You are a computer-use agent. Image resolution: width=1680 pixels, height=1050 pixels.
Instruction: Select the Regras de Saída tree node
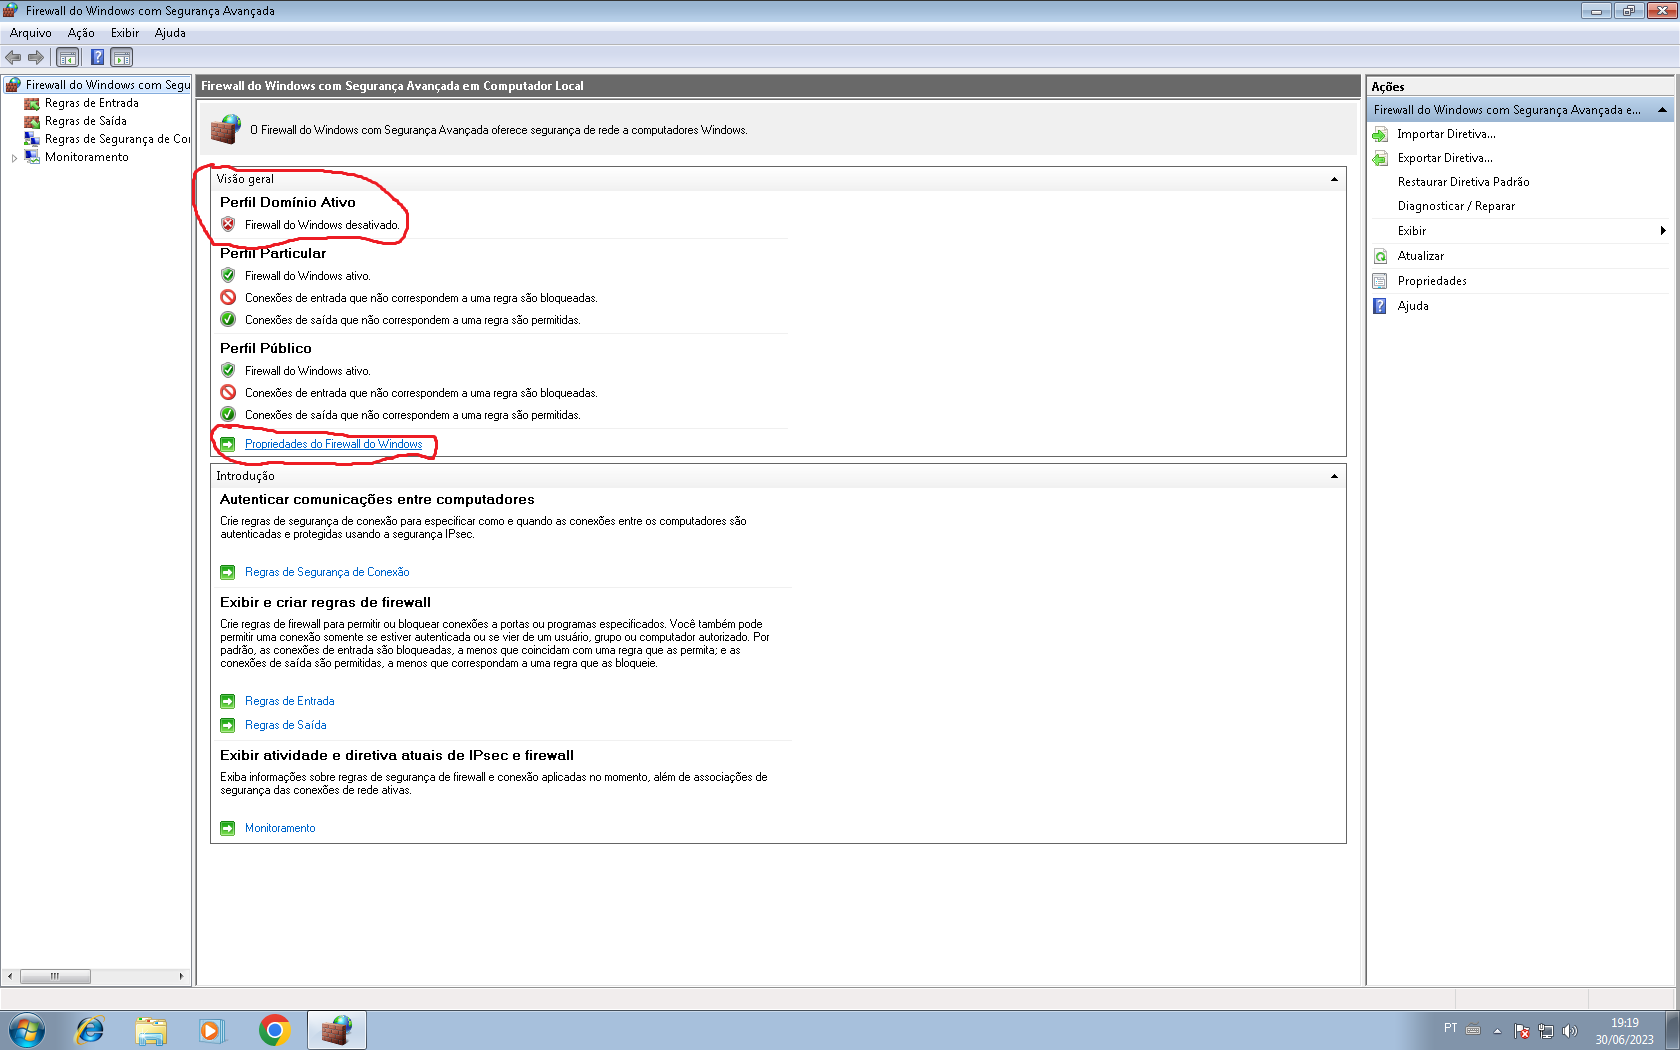pyautogui.click(x=85, y=121)
